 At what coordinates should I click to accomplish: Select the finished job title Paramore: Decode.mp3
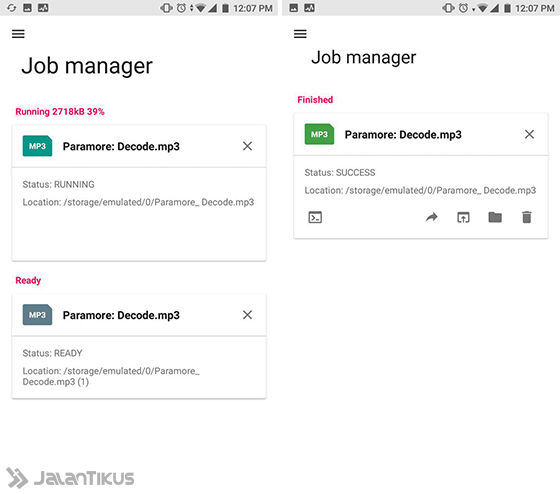pos(403,135)
